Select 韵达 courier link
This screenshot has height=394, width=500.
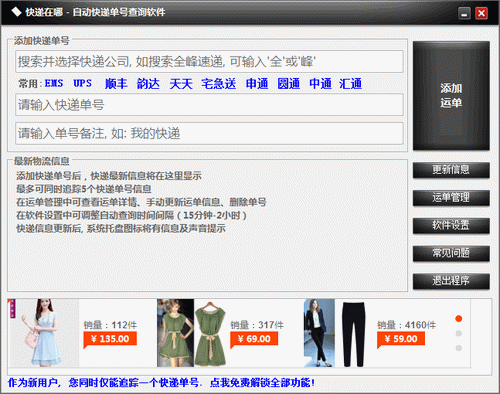click(148, 83)
